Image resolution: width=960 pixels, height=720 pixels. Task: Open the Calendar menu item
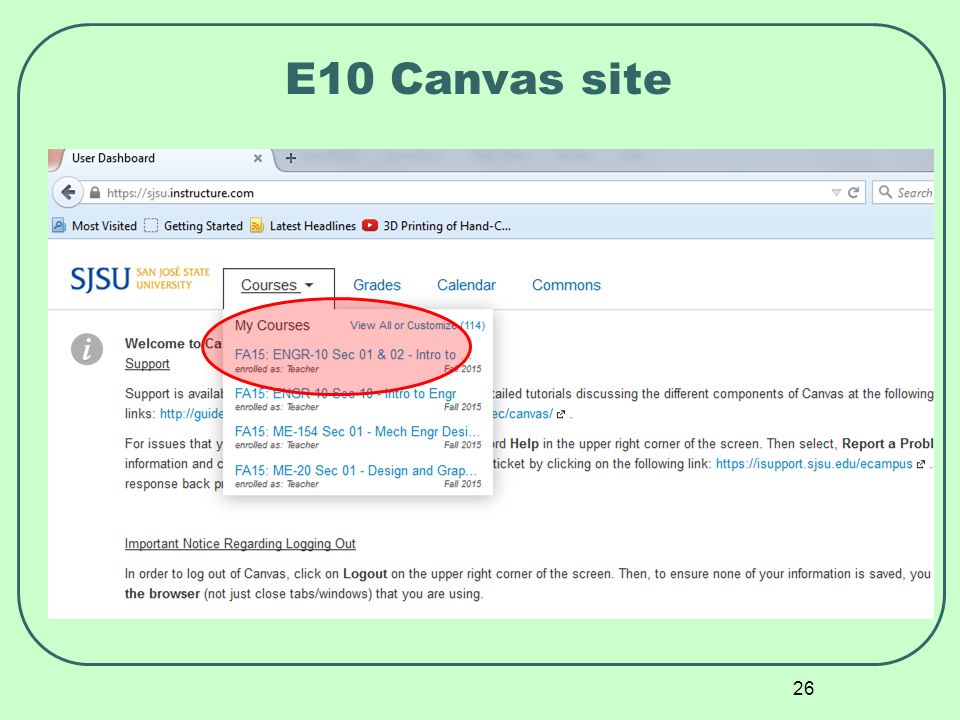click(466, 285)
